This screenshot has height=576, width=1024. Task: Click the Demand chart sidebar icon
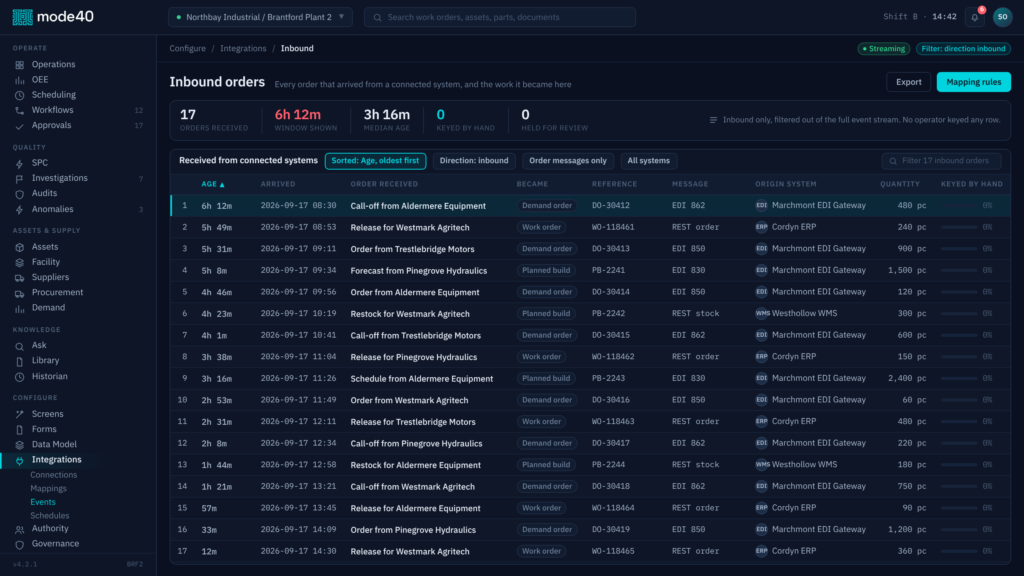[x=20, y=308]
